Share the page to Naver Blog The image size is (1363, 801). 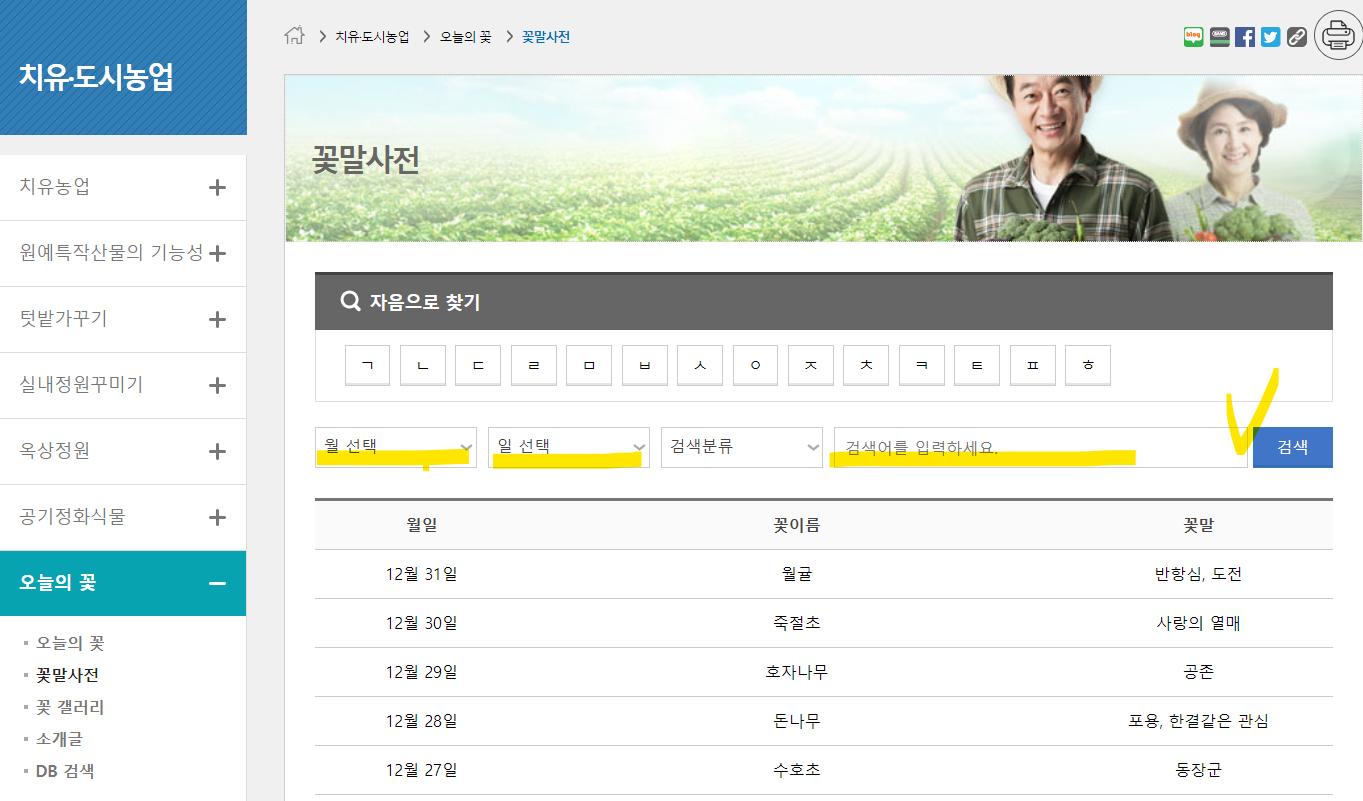(1193, 37)
